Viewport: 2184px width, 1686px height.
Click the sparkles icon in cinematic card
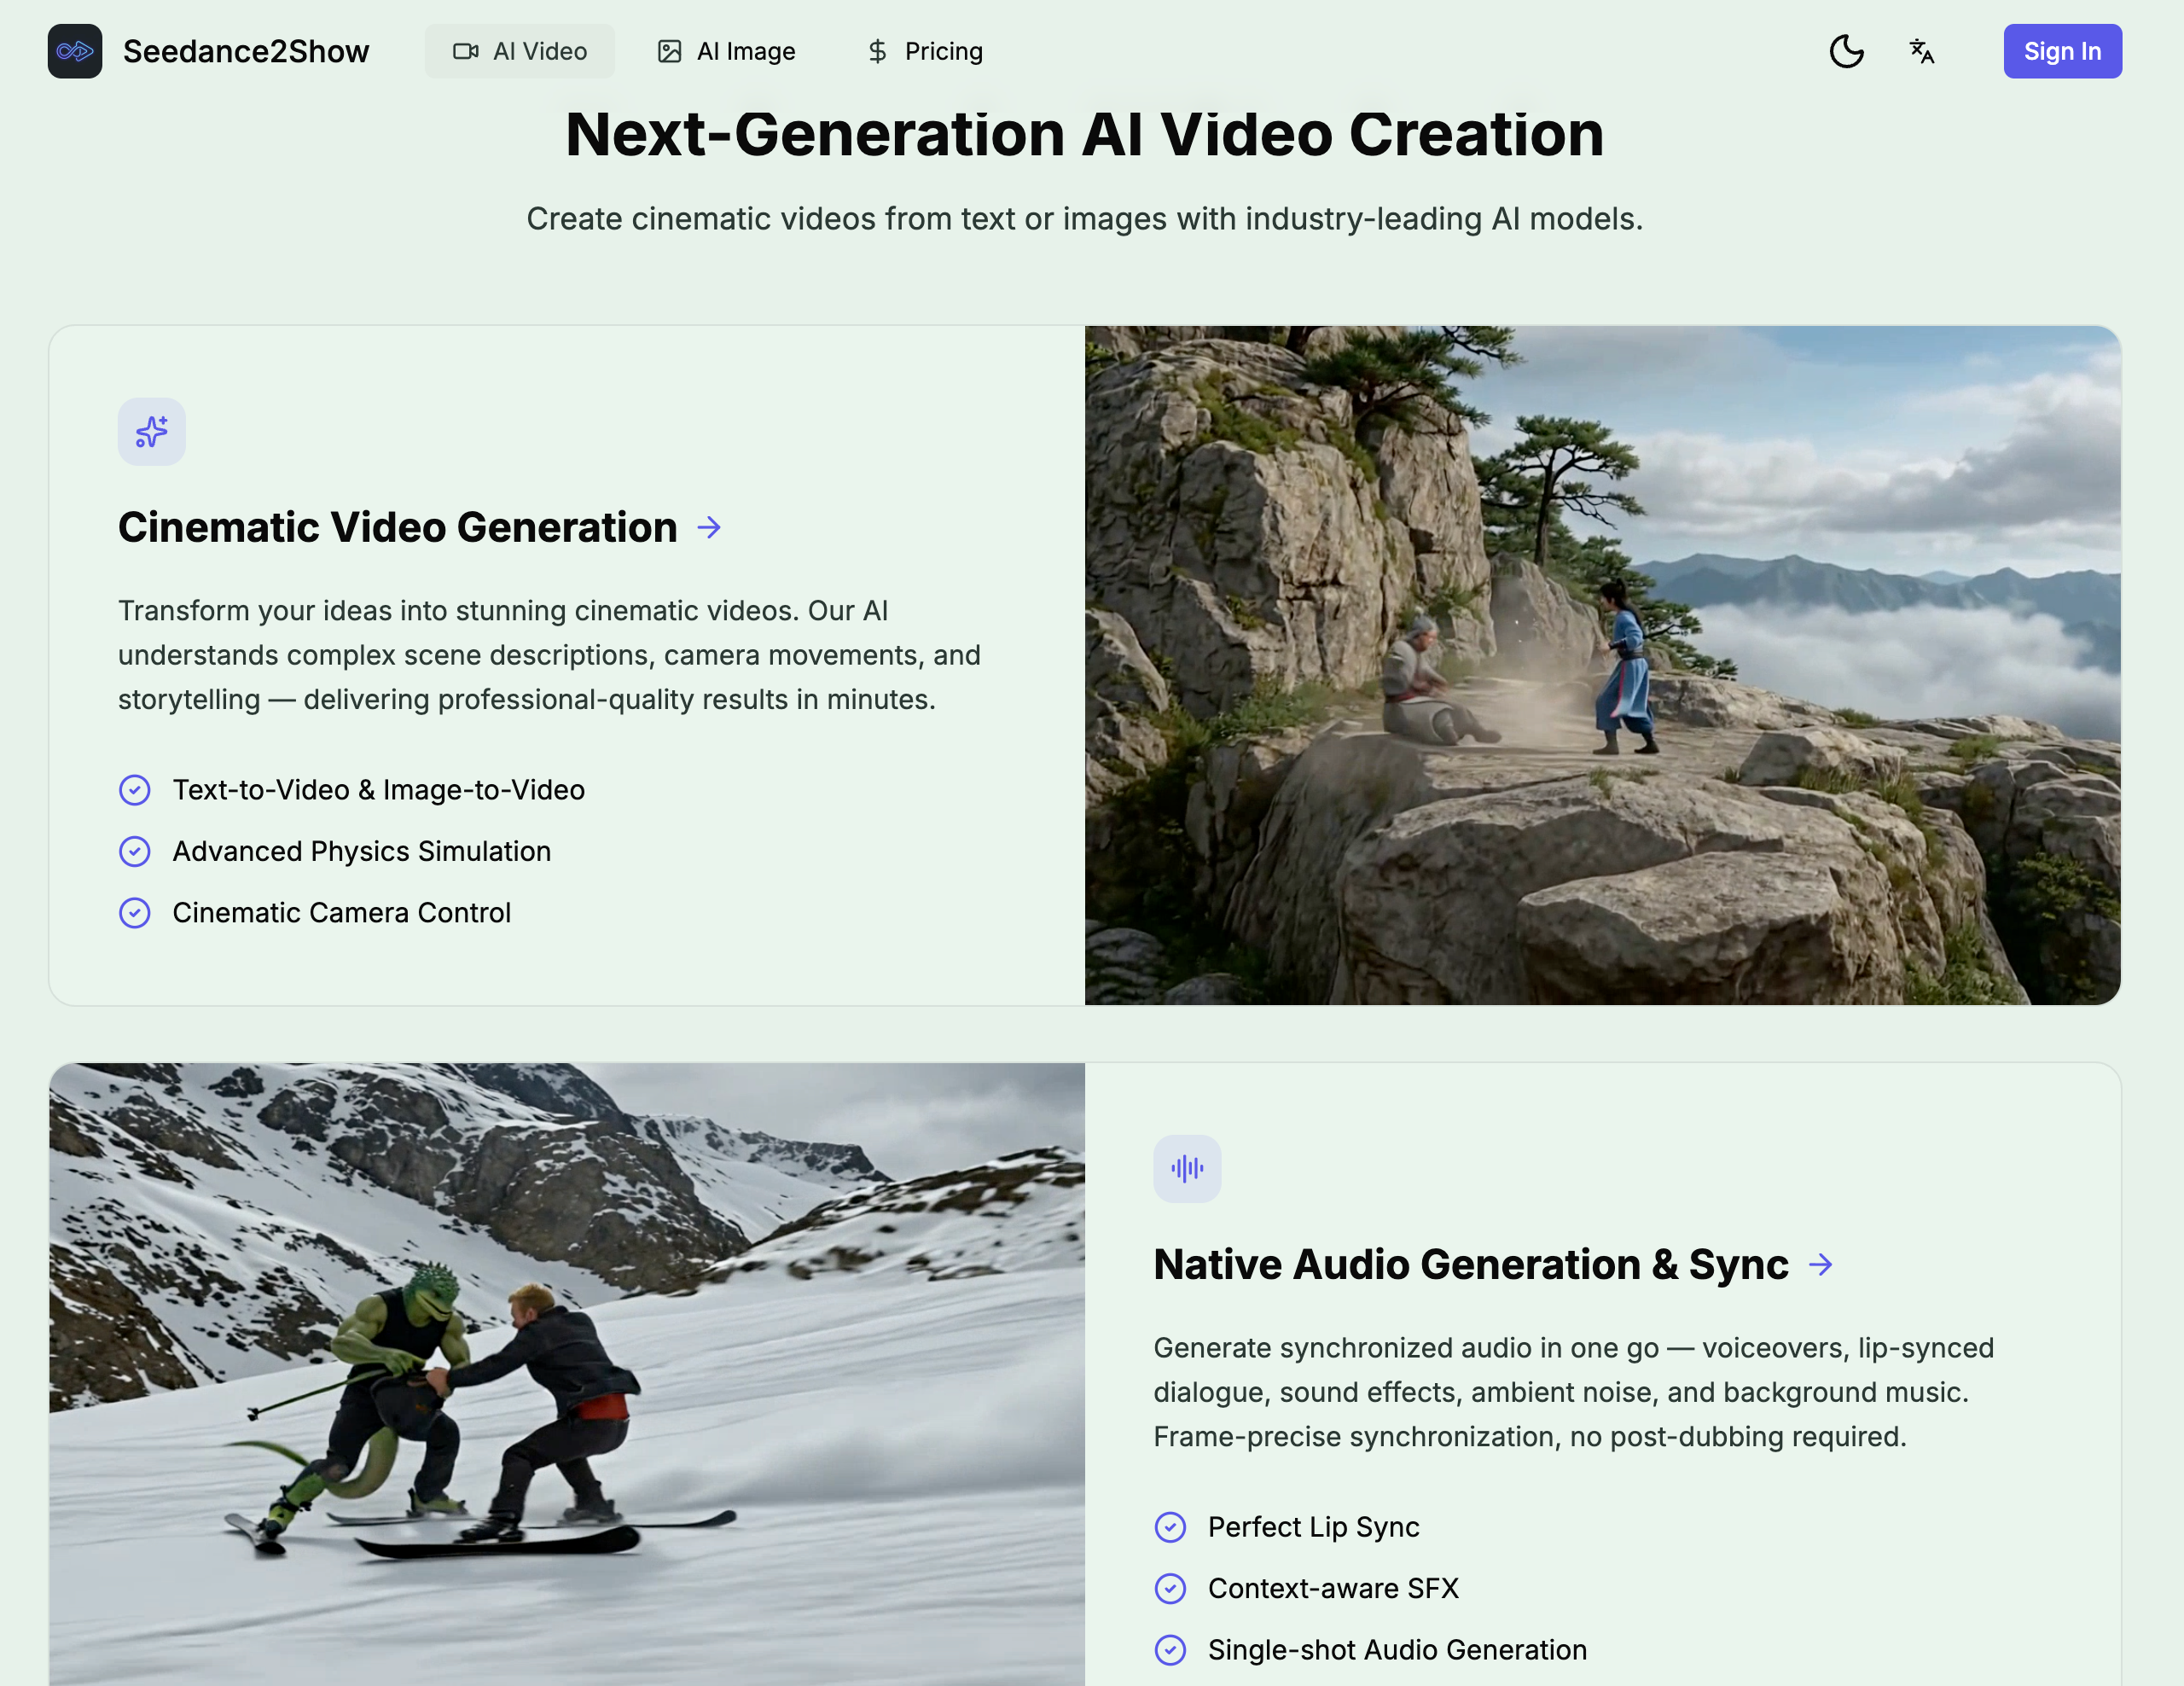pyautogui.click(x=152, y=432)
